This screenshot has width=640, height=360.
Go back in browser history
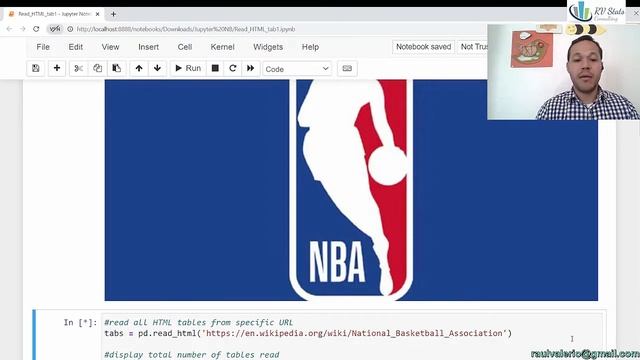[x=9, y=29]
